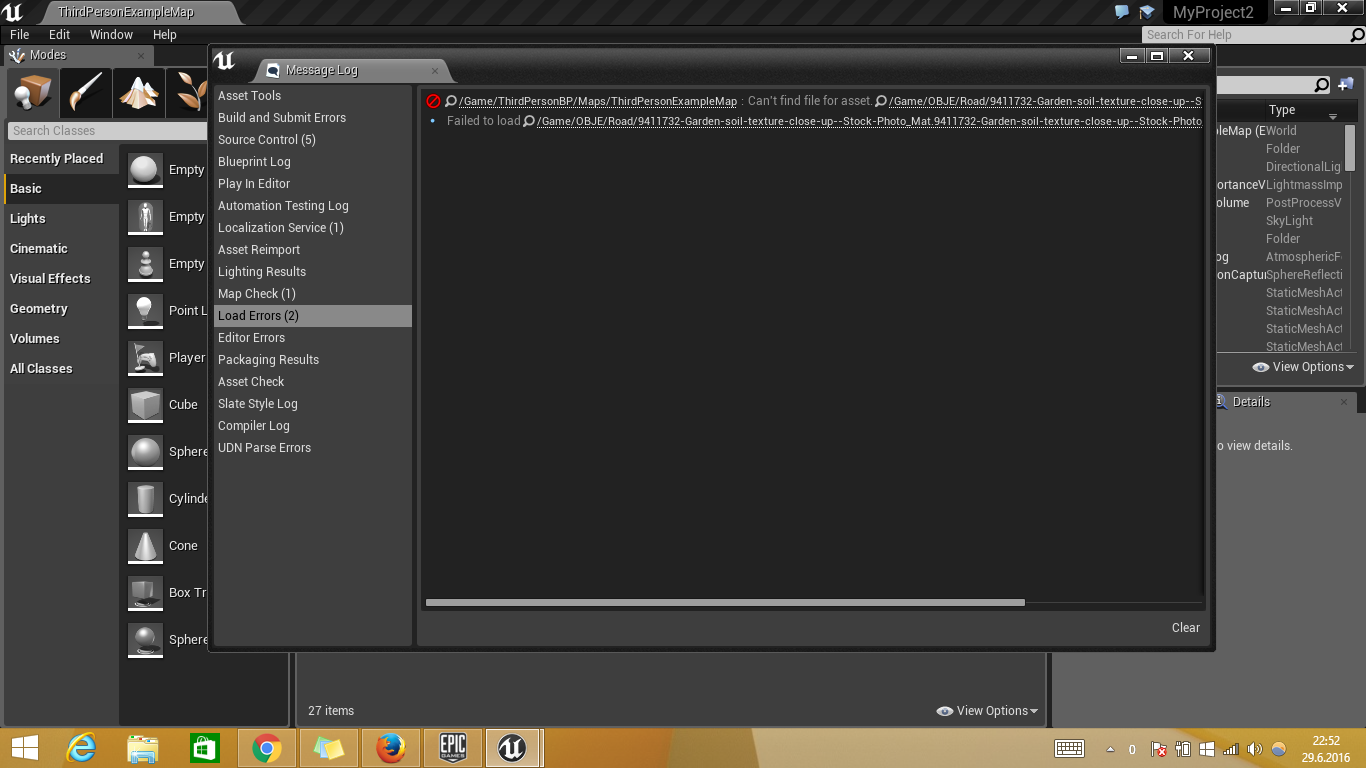Click the chat bubble icon near MyProject2
1366x768 pixels.
click(1122, 12)
